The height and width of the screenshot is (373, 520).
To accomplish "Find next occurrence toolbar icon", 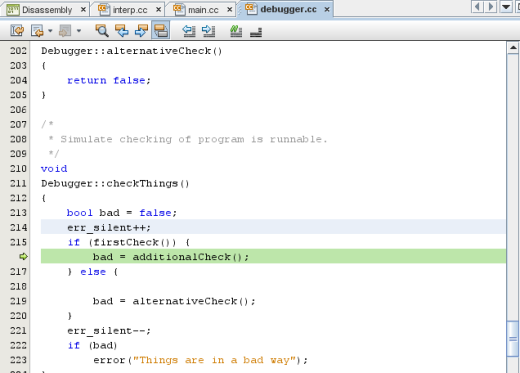I will click(x=141, y=31).
